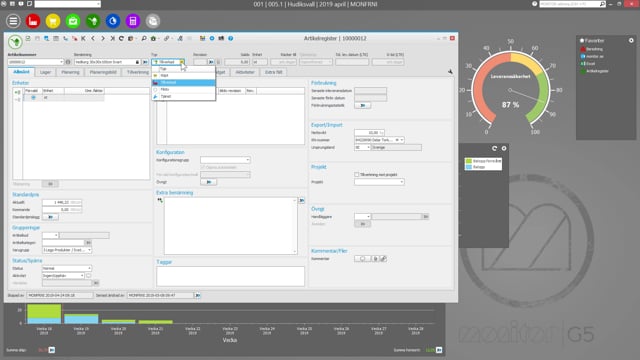
Task: Click into the Taggar field
Action: tap(231, 276)
